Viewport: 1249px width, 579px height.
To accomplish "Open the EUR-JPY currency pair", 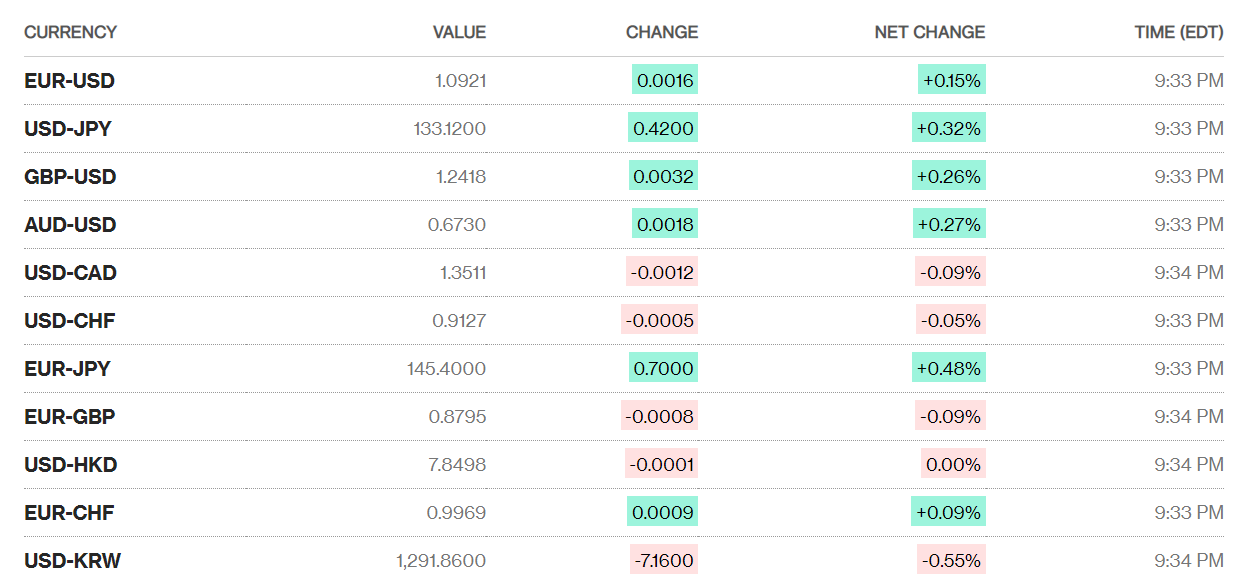I will pos(67,369).
